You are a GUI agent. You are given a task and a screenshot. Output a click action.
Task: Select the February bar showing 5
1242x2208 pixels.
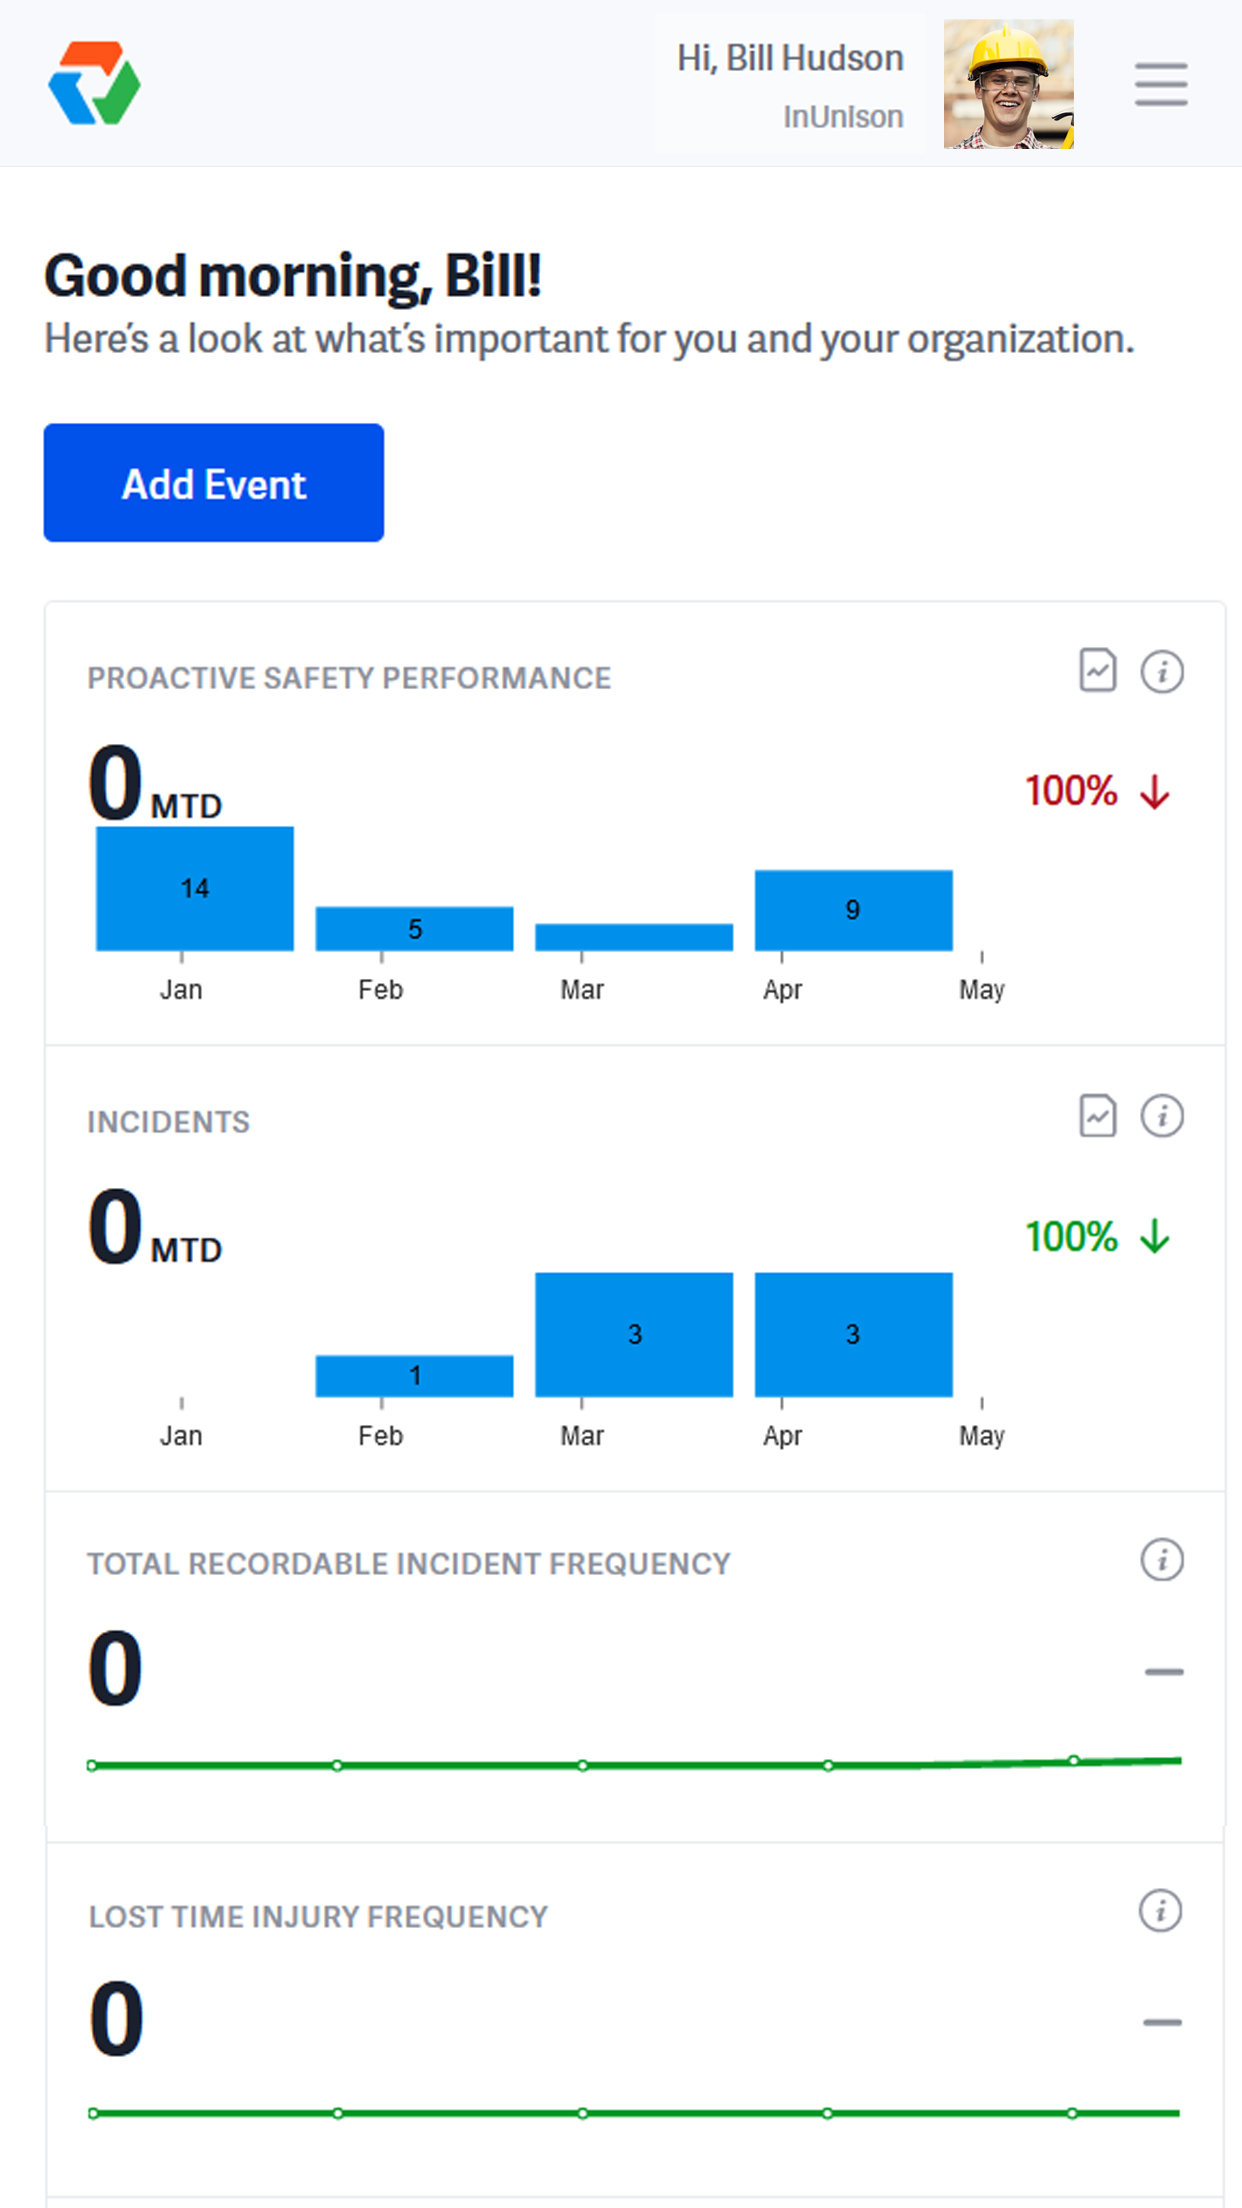(414, 928)
